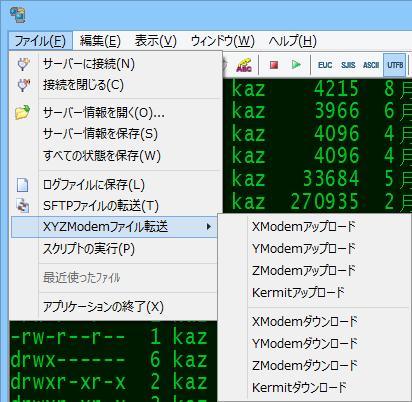Click the transfer icon beside SFTPファイルの転送

(23, 206)
